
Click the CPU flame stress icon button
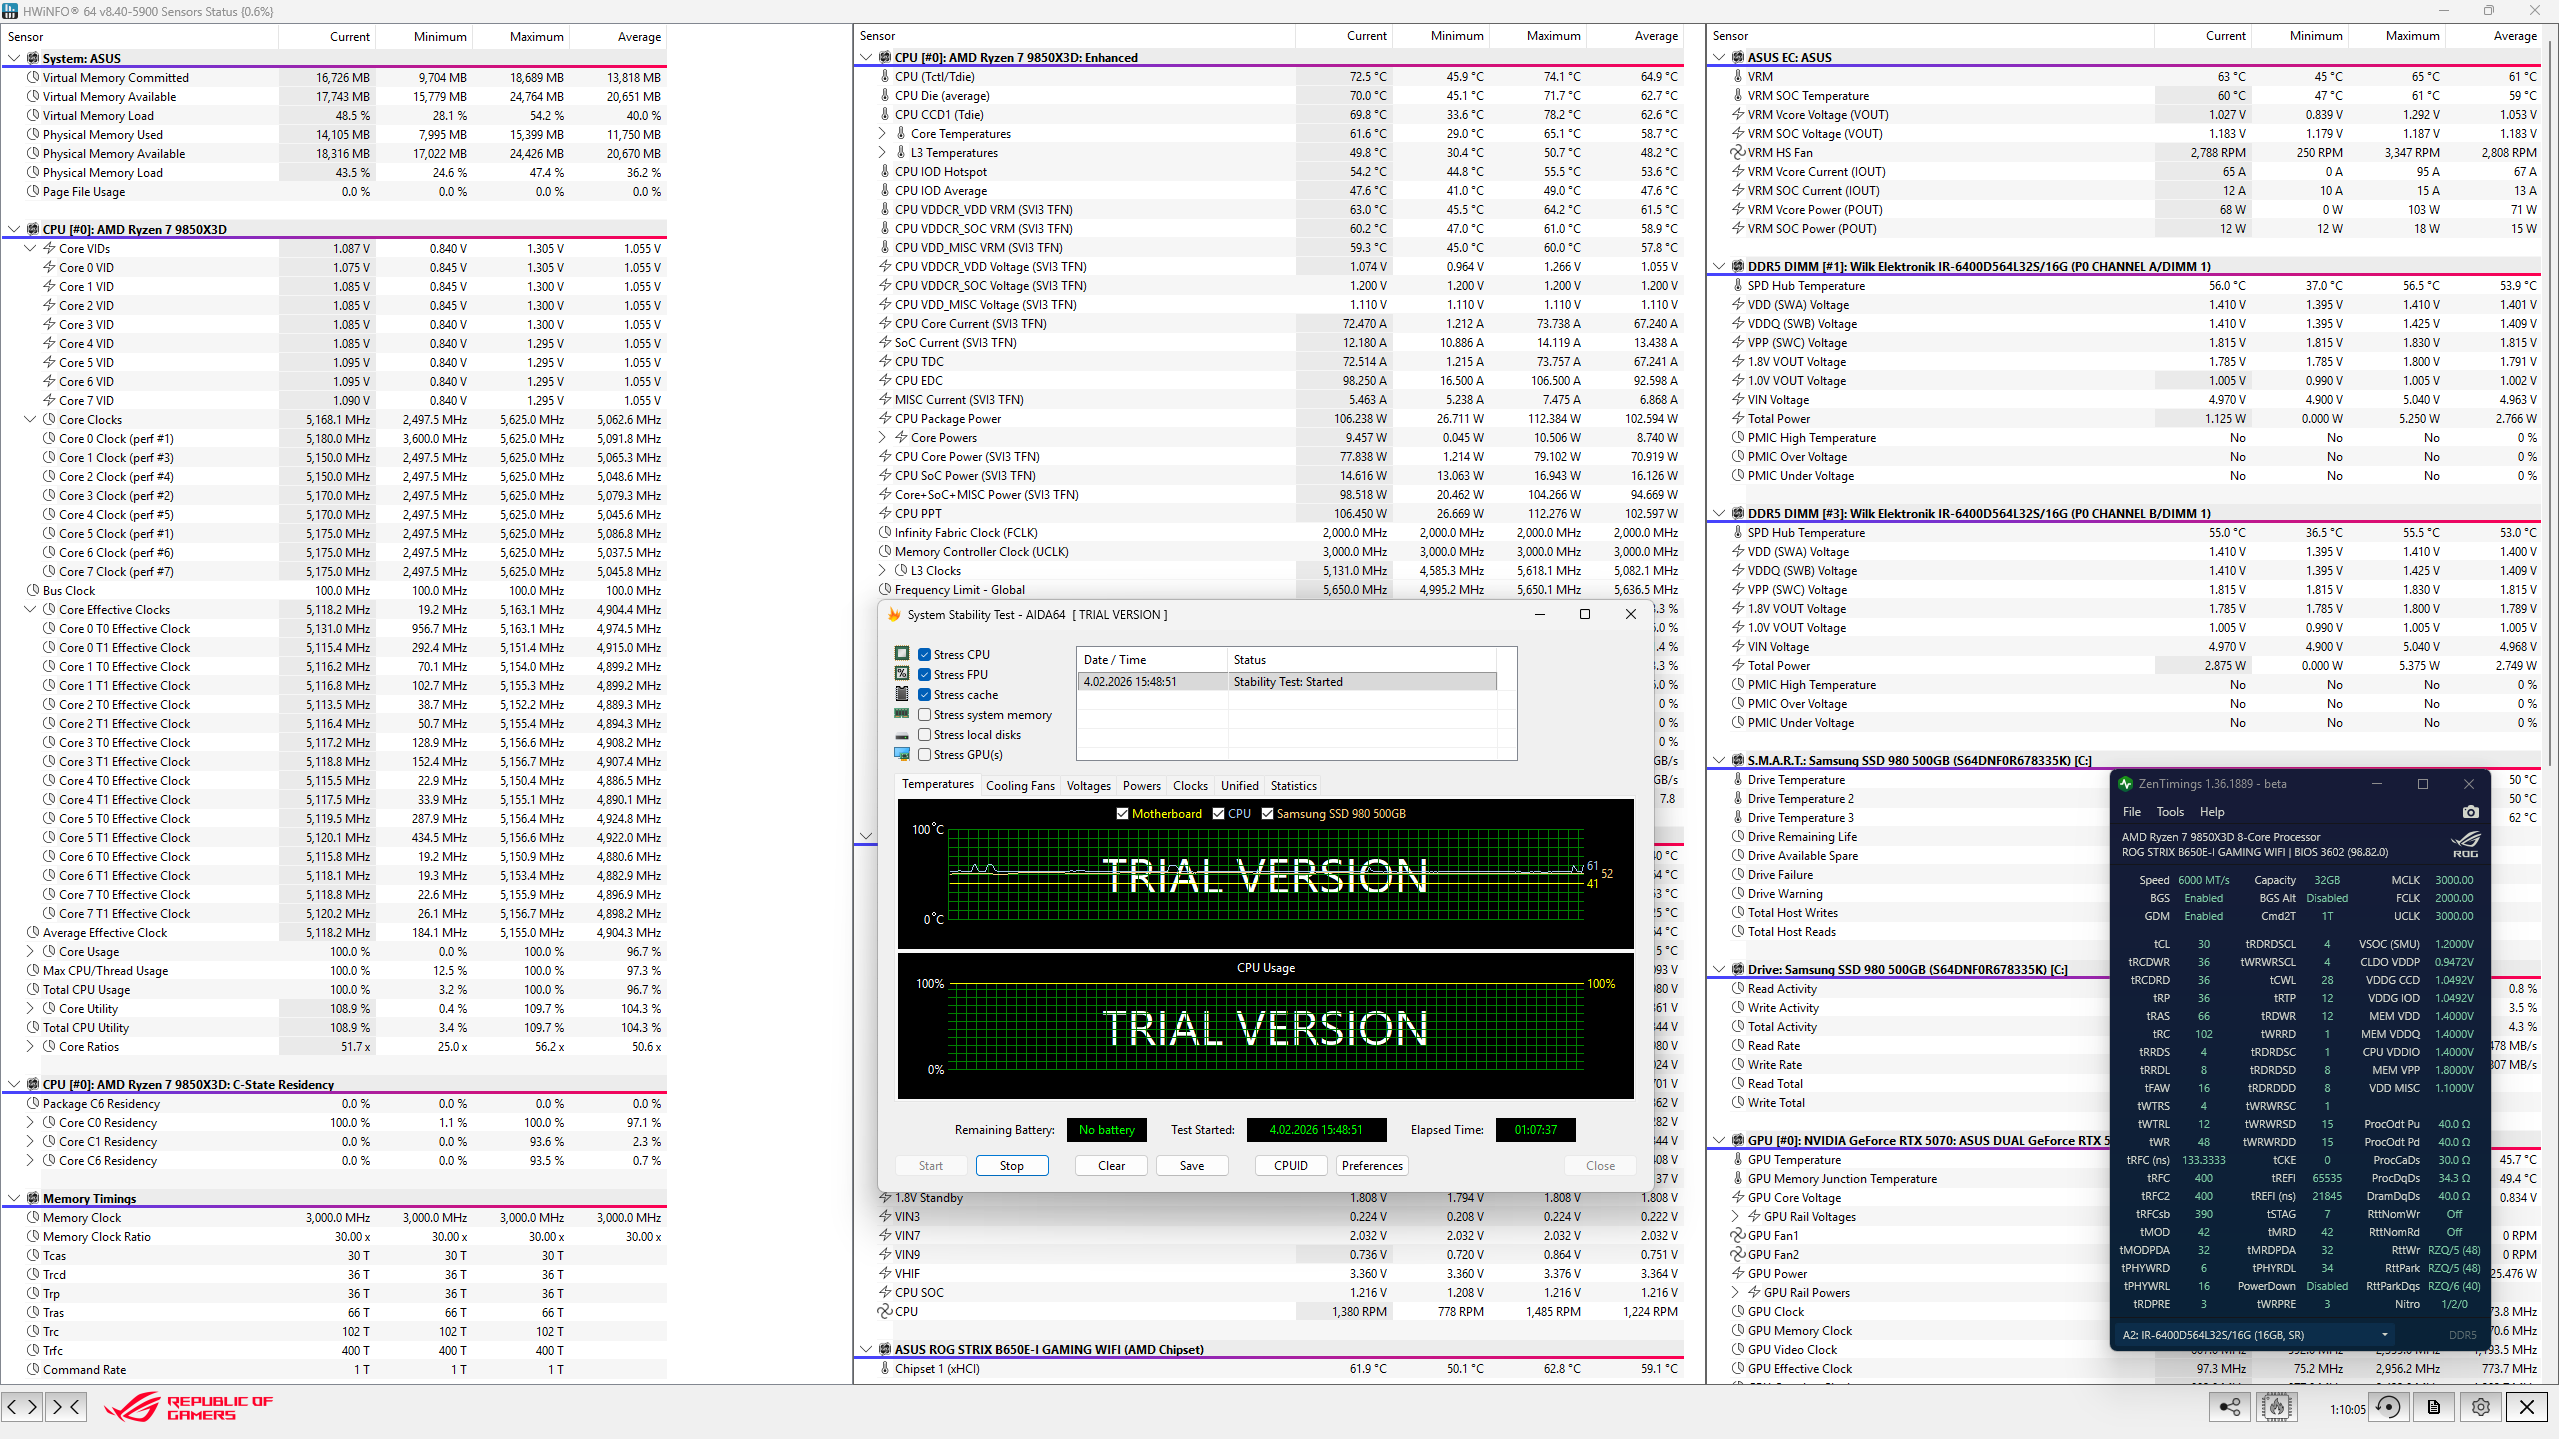tap(2277, 1407)
